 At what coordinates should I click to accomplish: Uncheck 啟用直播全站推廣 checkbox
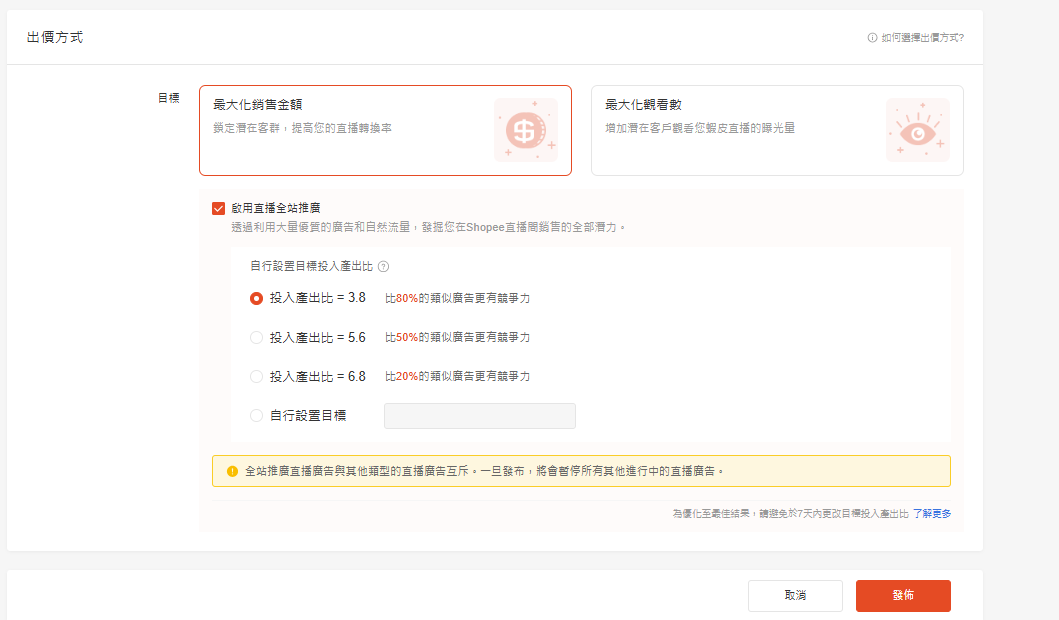tap(218, 209)
